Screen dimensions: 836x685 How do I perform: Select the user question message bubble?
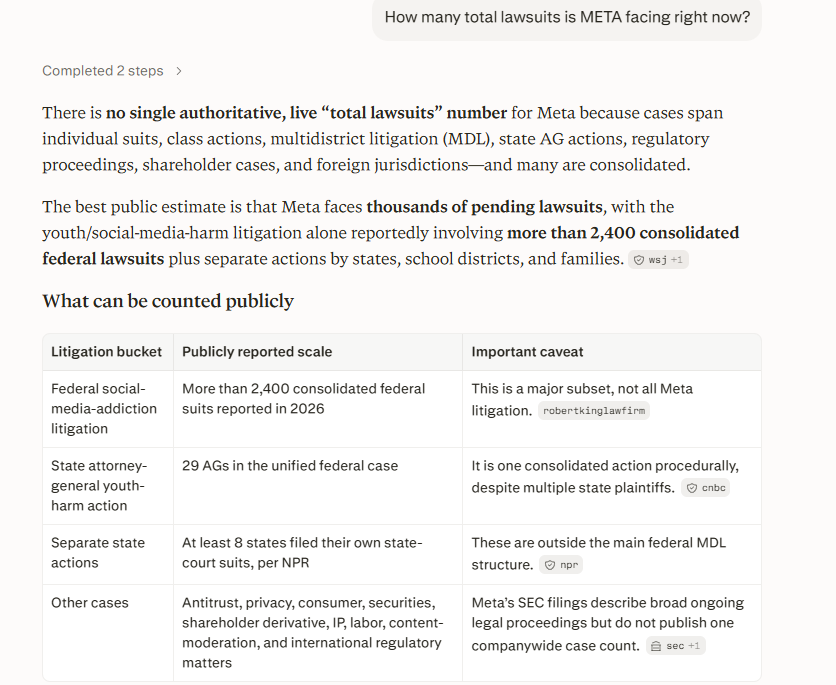click(567, 18)
